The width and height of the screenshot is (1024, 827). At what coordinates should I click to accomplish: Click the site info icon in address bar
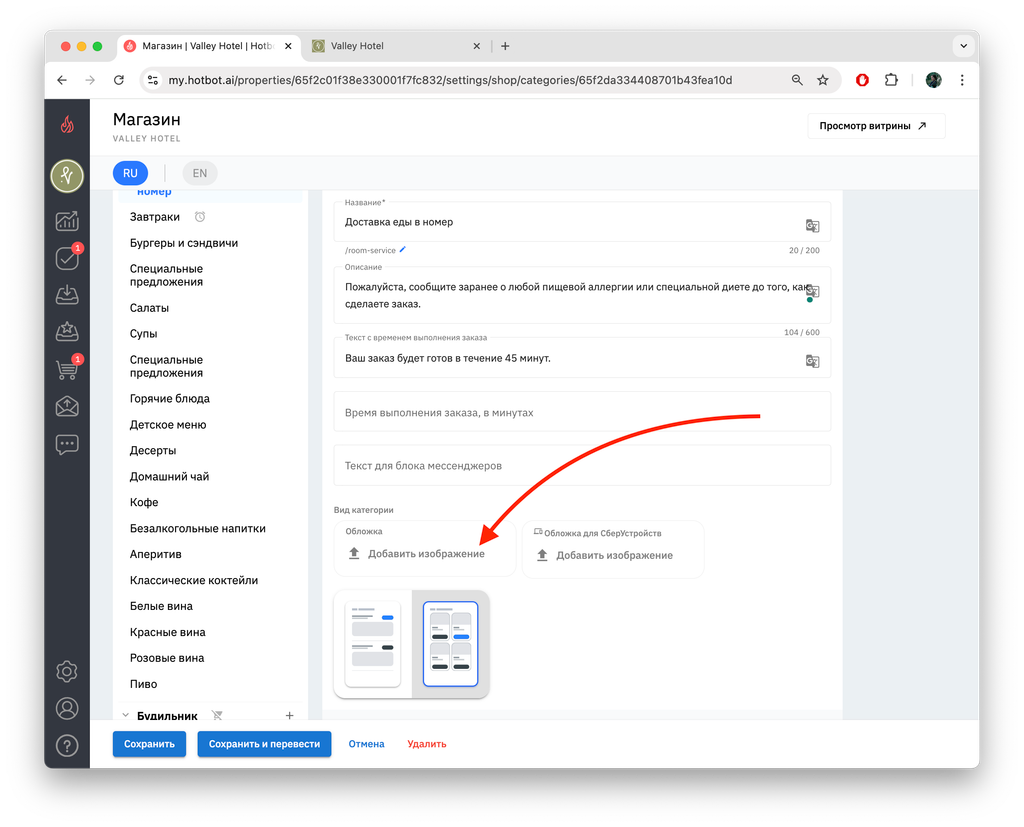coord(153,80)
